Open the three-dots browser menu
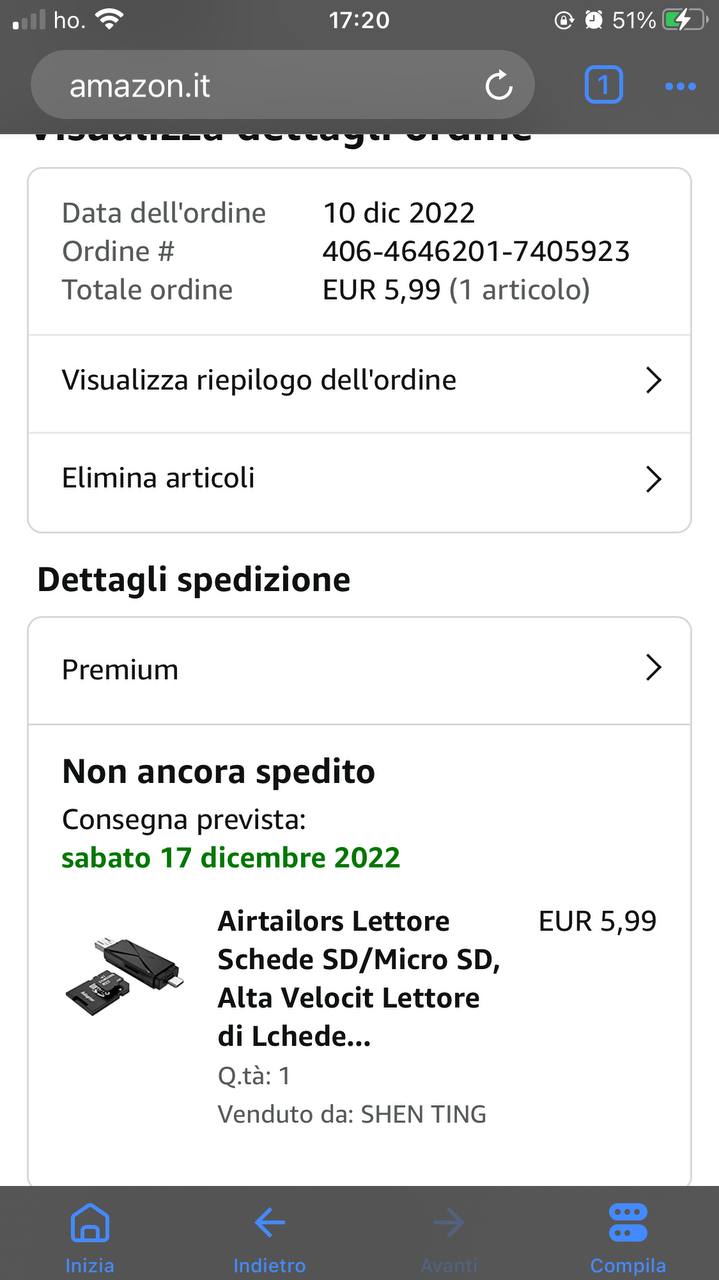This screenshot has width=719, height=1280. (x=680, y=87)
